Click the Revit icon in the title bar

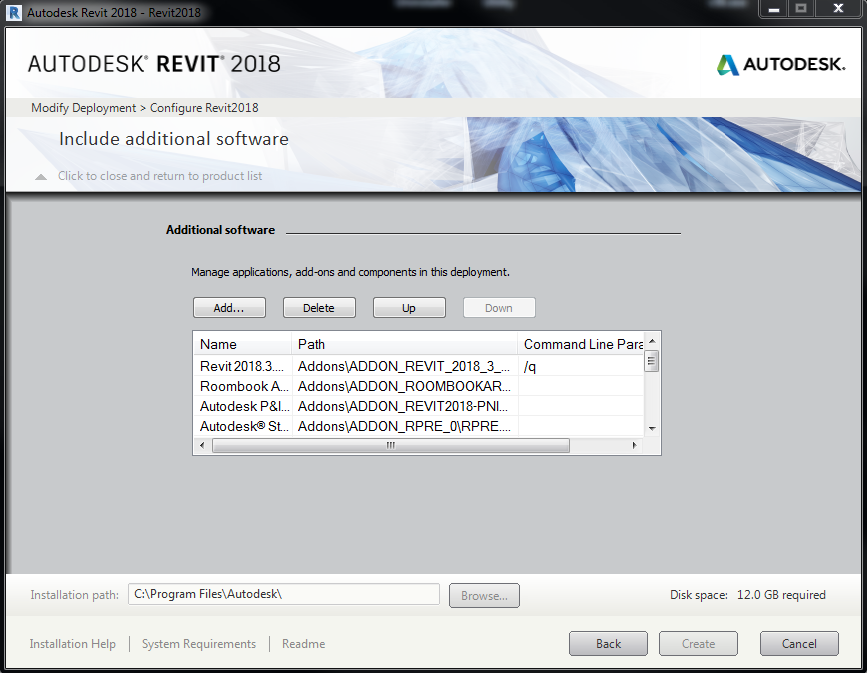(x=13, y=12)
